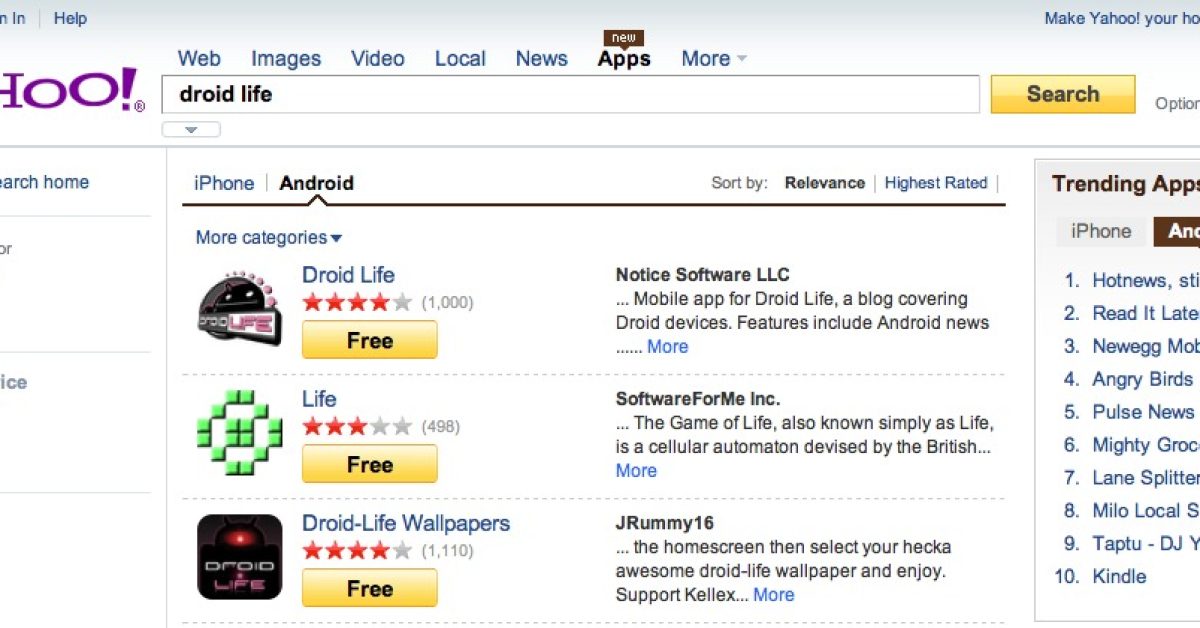Select iPhone tab in Trending Apps

tap(1100, 231)
